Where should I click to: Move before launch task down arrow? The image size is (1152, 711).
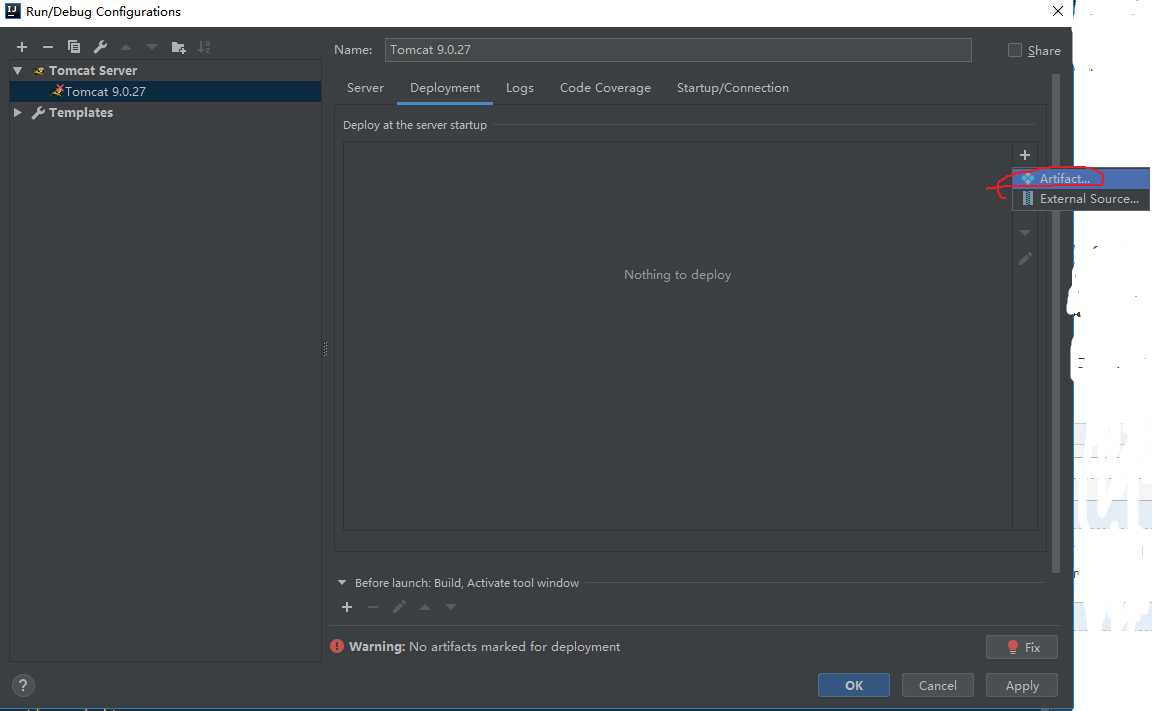coord(450,607)
